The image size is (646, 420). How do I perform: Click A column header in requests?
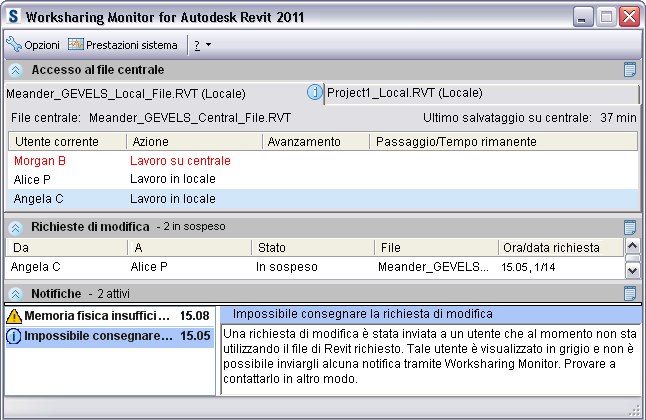point(190,248)
